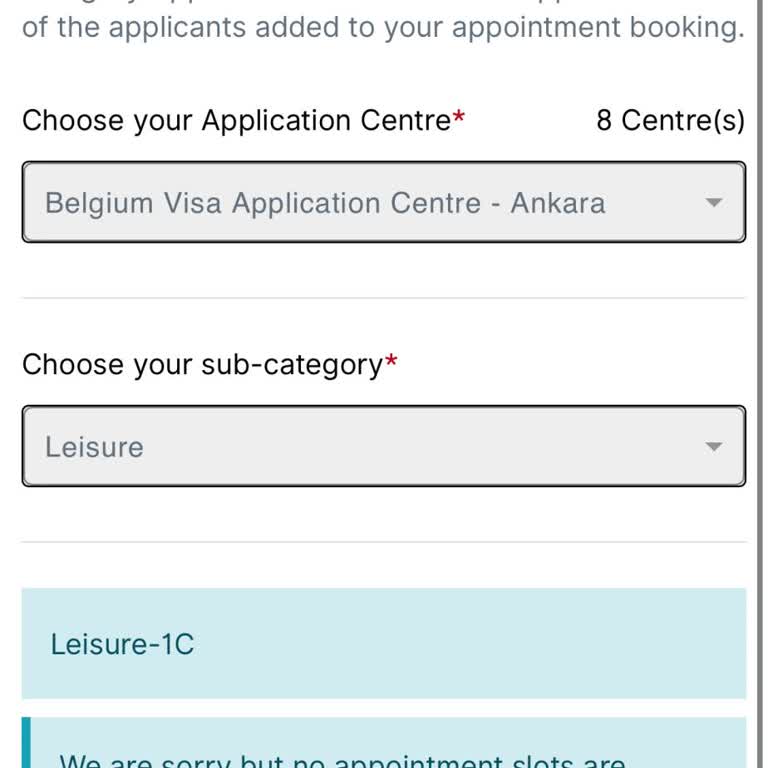The height and width of the screenshot is (768, 768).
Task: Open the Application Centre dropdown arrow
Action: tap(713, 203)
